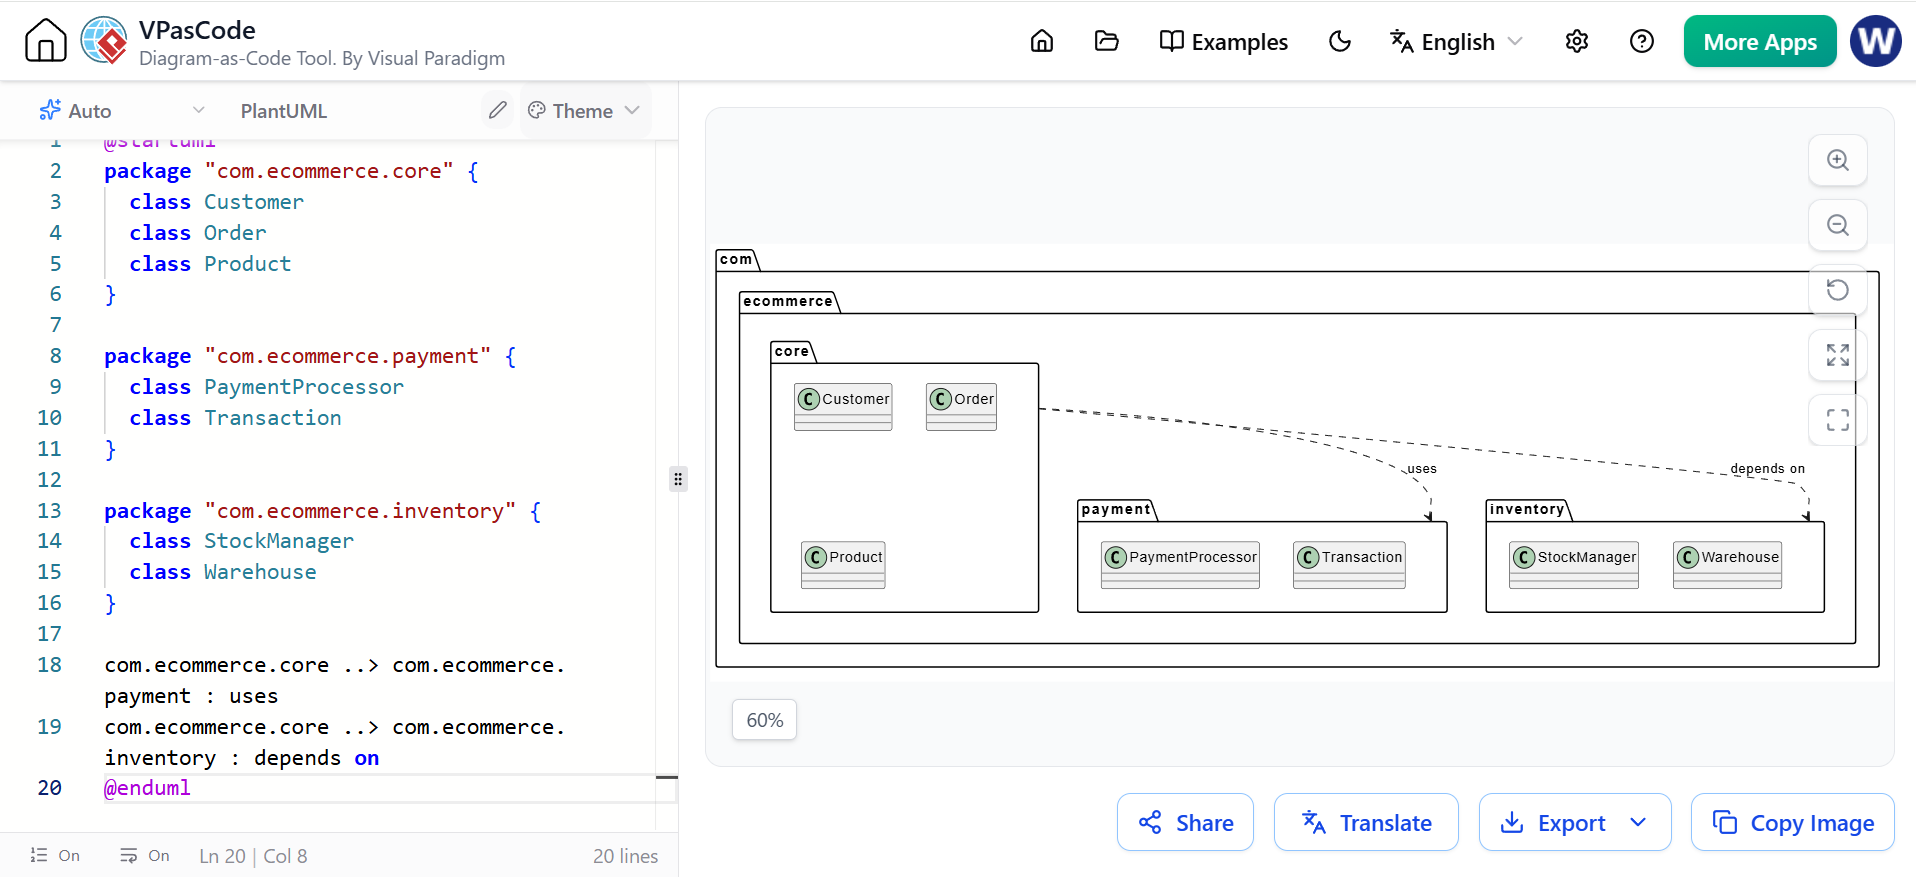Click the More Apps button

click(1760, 41)
